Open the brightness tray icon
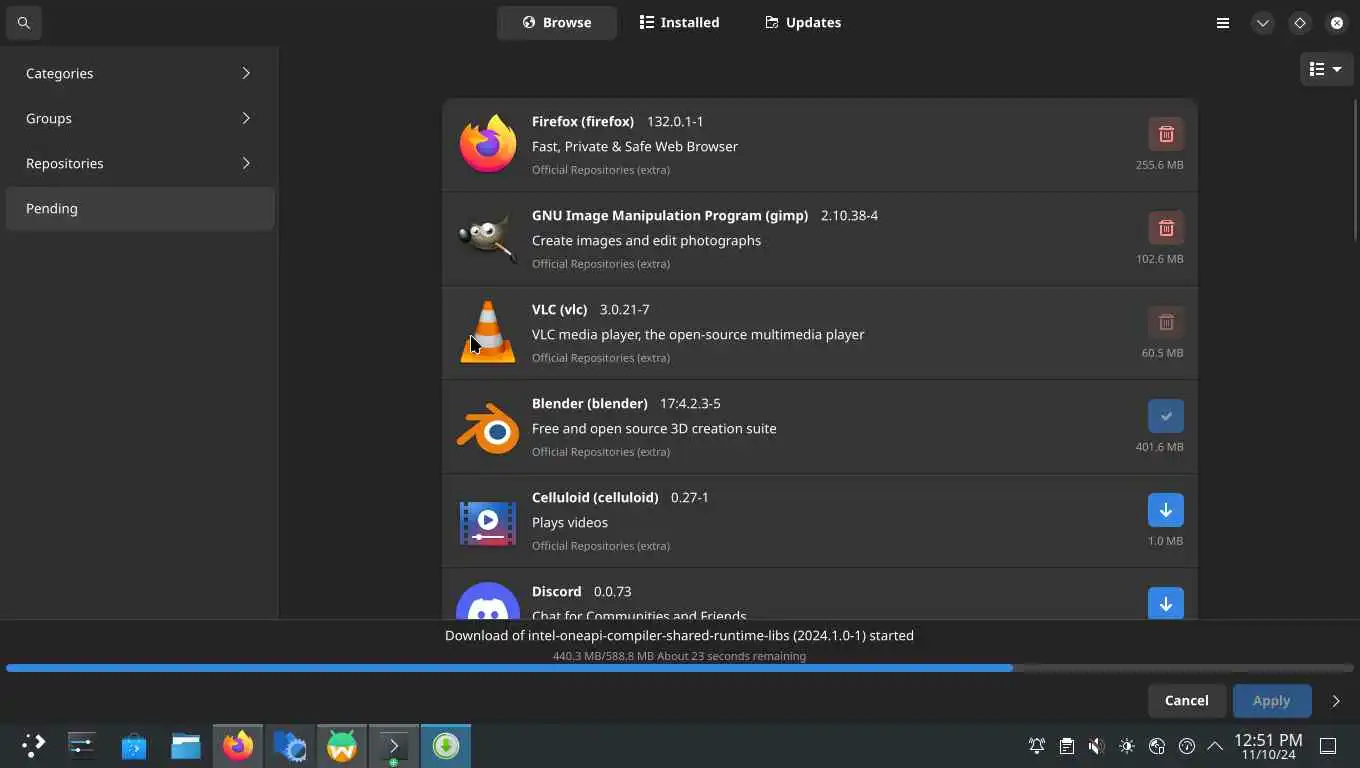Viewport: 1360px width, 768px height. [1127, 746]
